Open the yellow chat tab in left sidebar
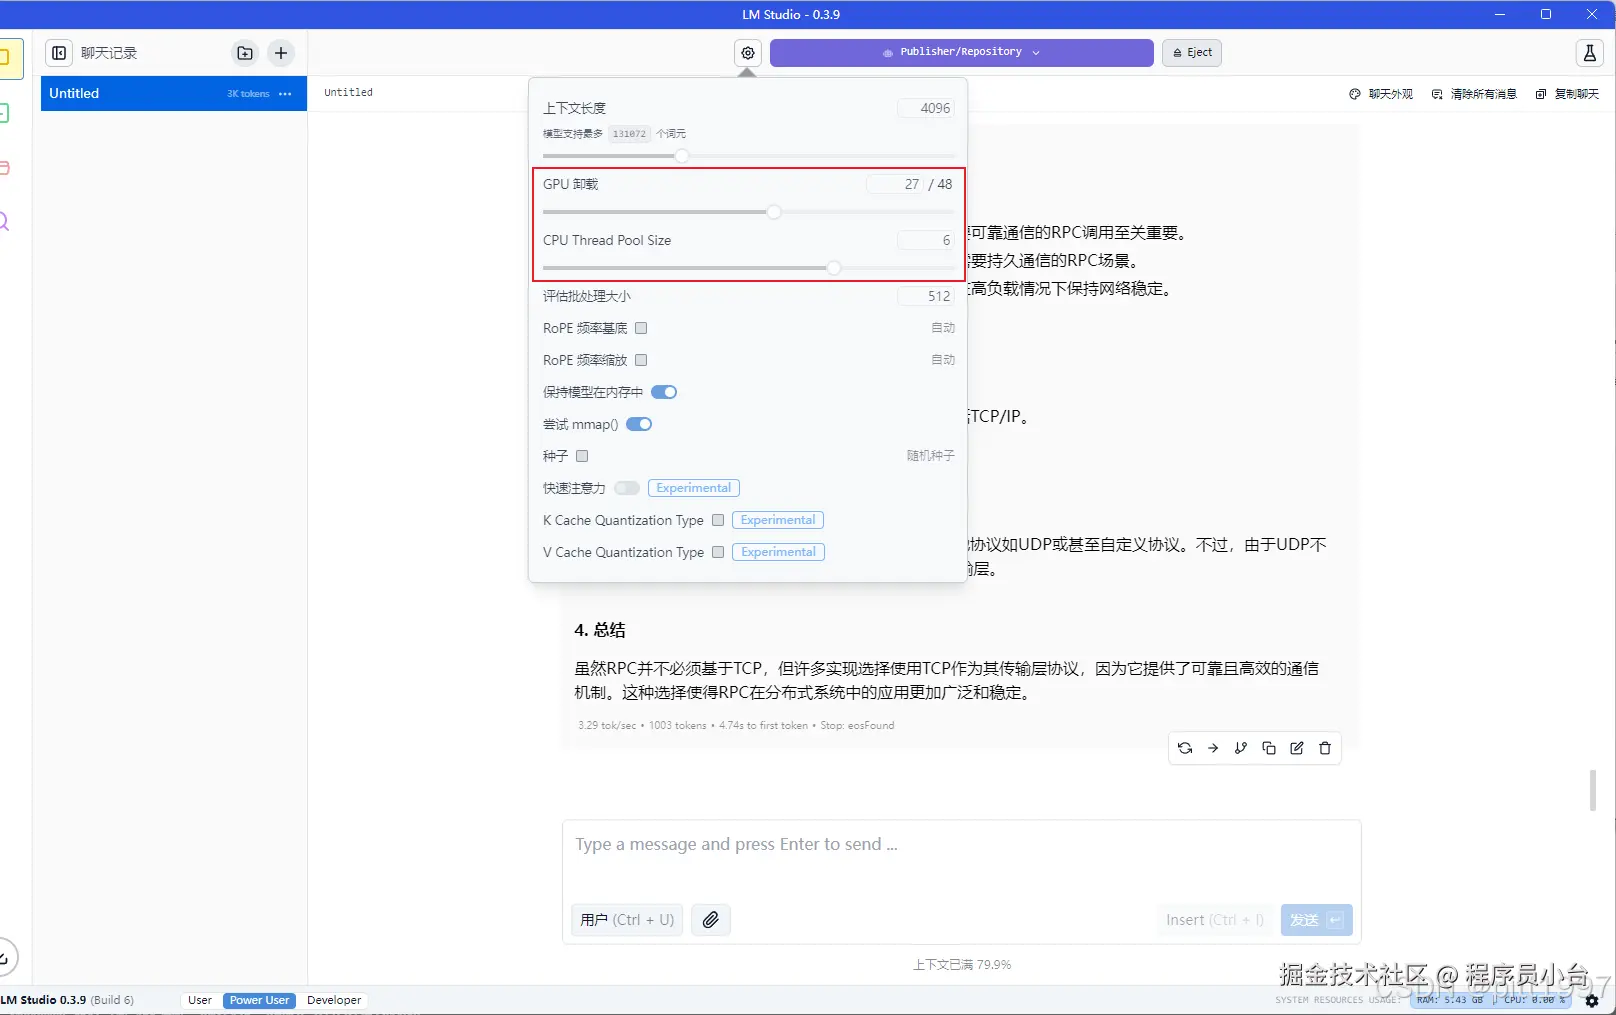 point(8,59)
